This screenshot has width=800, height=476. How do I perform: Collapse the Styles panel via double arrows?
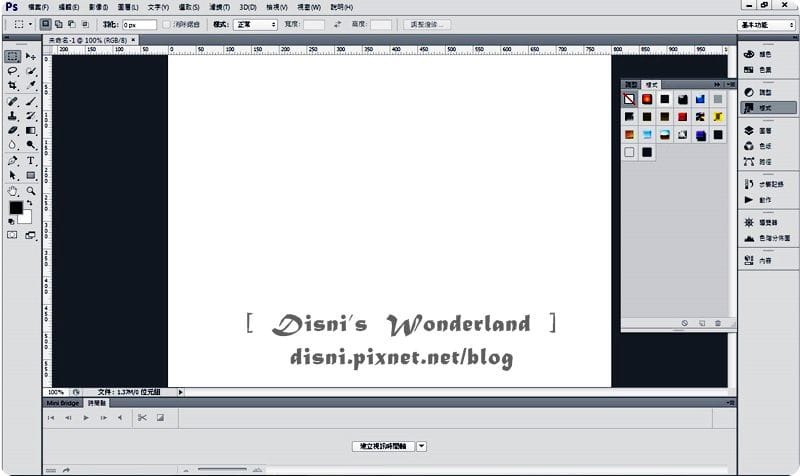pos(717,84)
